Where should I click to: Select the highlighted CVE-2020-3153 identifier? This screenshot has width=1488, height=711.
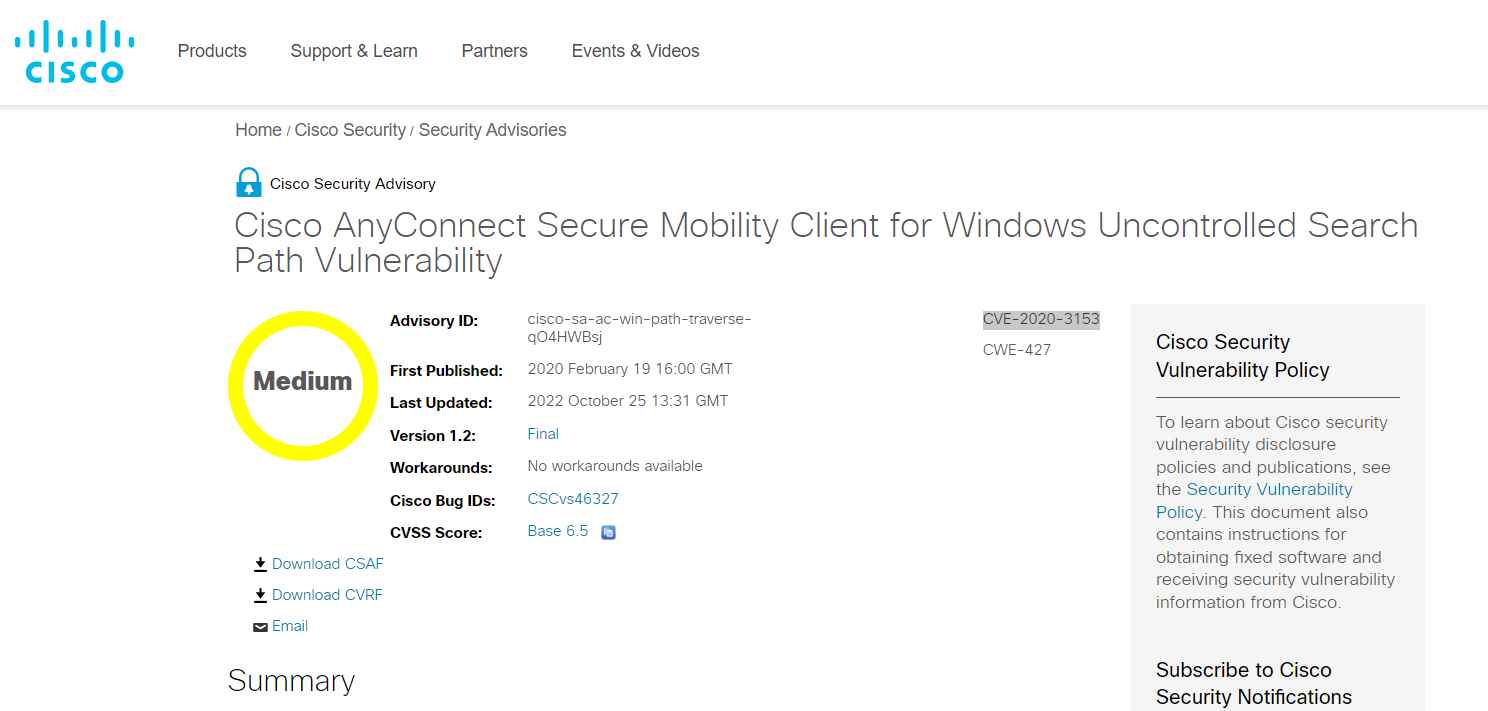(x=1040, y=318)
